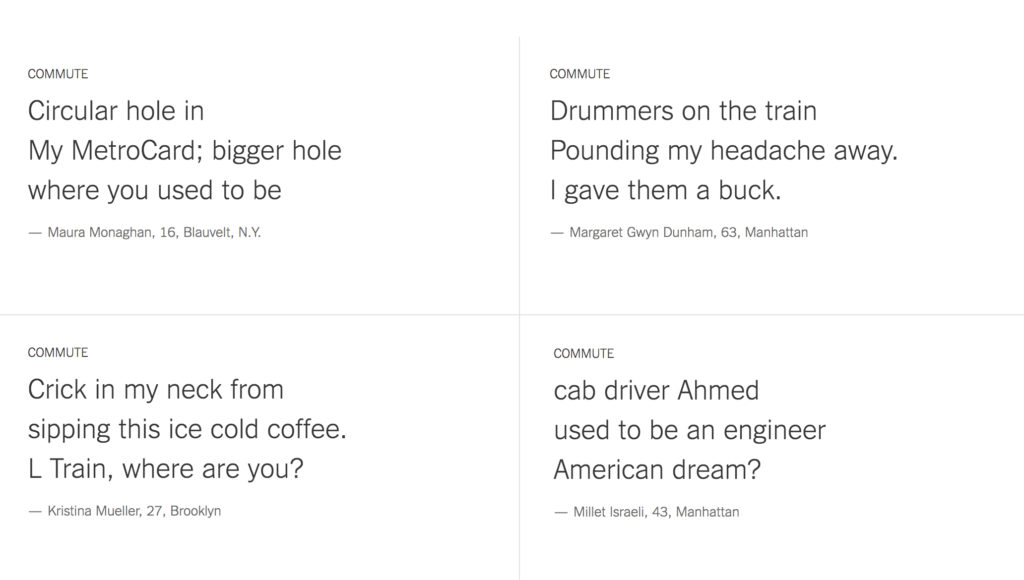Click the COMMUTE label above the Drummers haiku
The width and height of the screenshot is (1024, 580).
(x=579, y=74)
